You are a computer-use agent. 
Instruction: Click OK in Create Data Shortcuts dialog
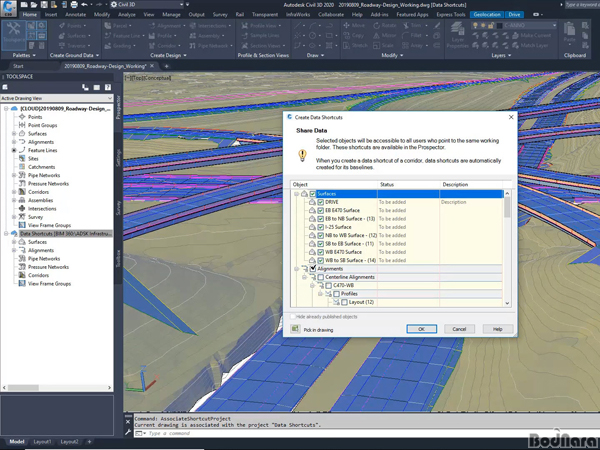click(x=421, y=329)
